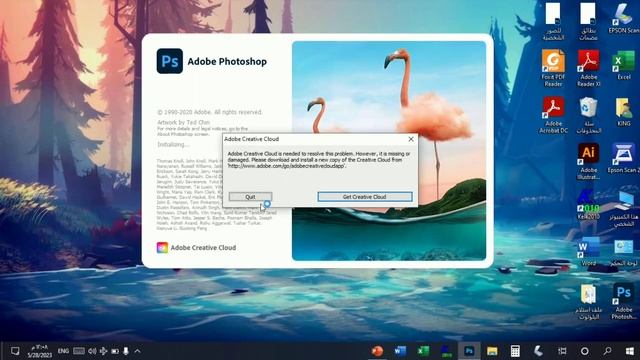Click the battery tray icon
This screenshot has width=640, height=360.
tap(115, 351)
